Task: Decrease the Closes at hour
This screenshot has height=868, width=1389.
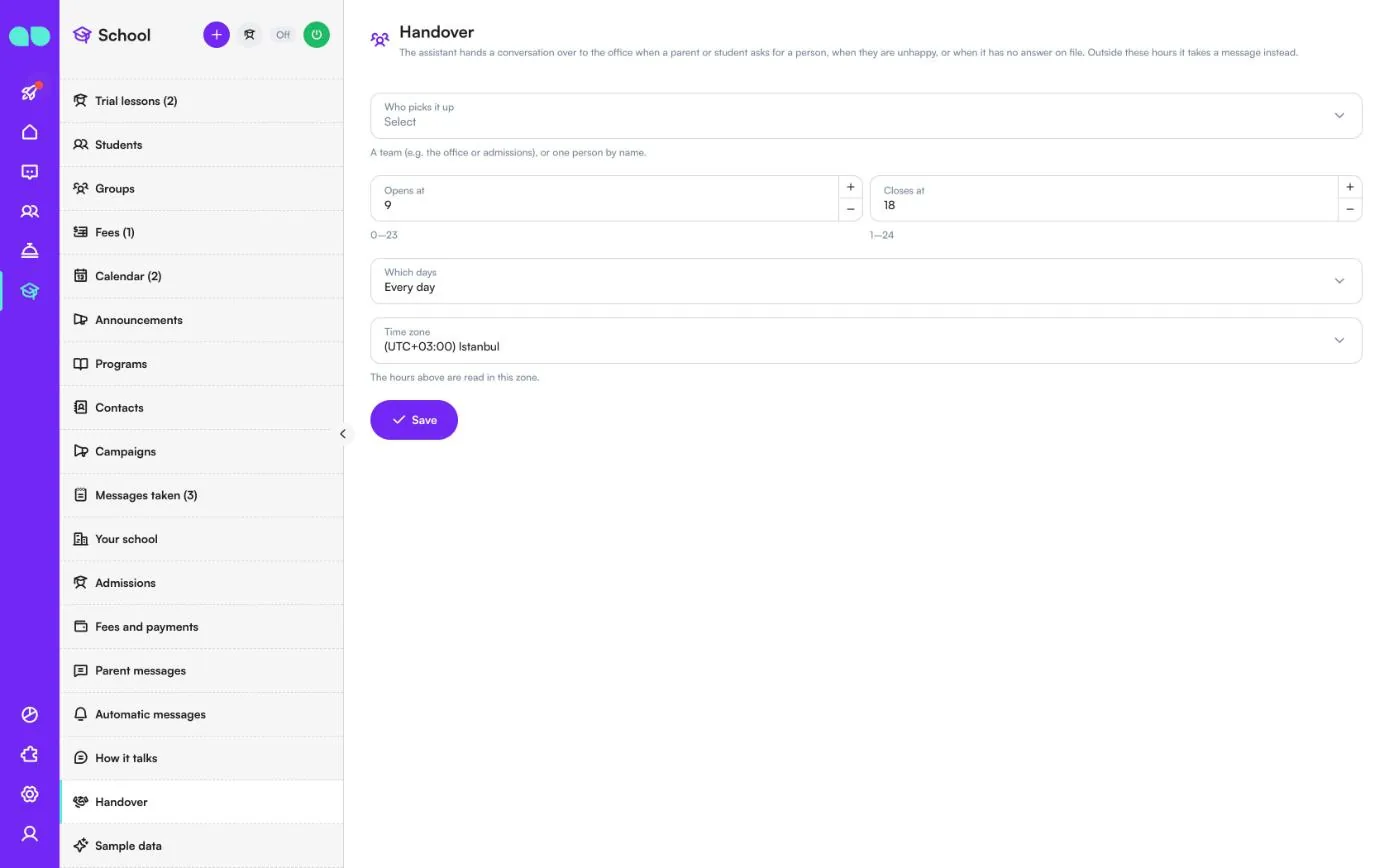Action: [1350, 209]
